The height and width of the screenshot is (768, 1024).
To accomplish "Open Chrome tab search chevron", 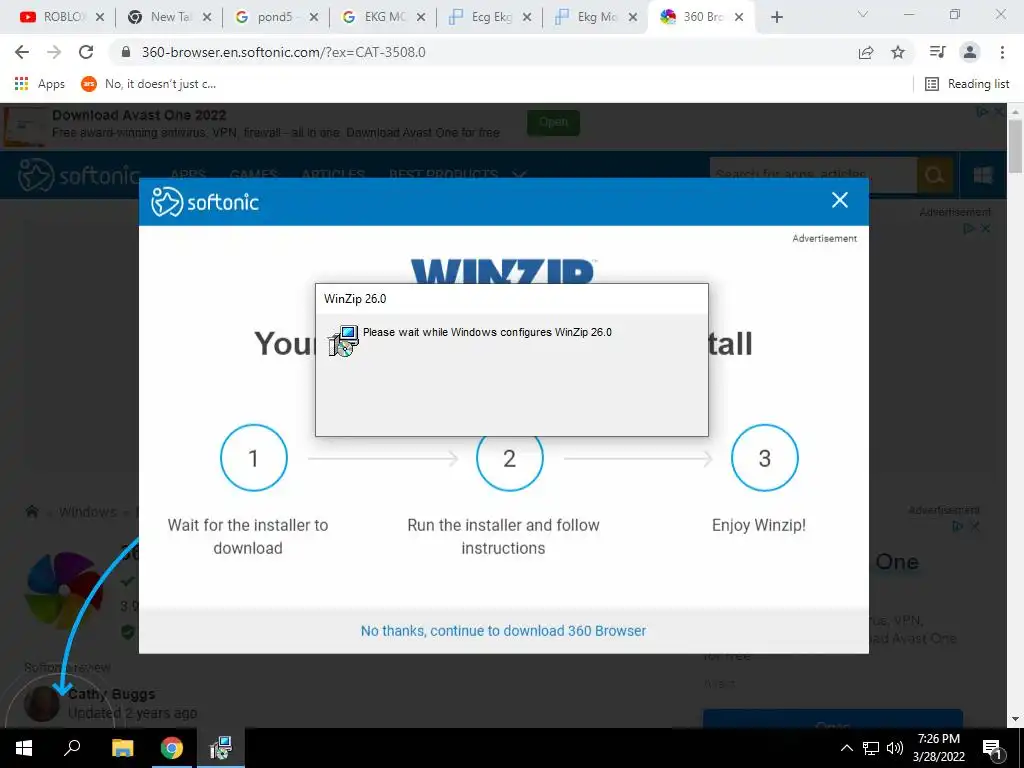I will (863, 14).
